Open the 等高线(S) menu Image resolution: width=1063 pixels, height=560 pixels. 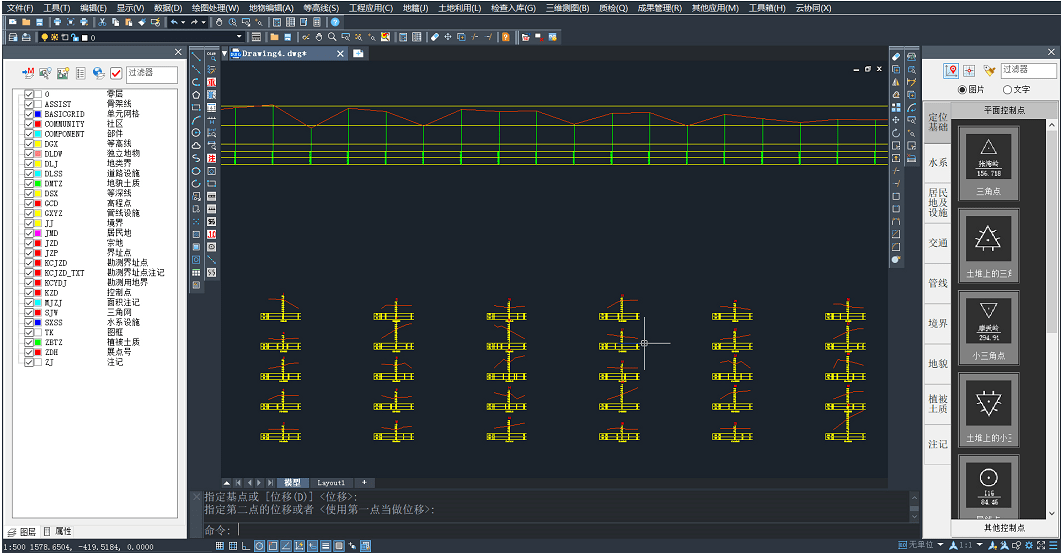pos(320,8)
